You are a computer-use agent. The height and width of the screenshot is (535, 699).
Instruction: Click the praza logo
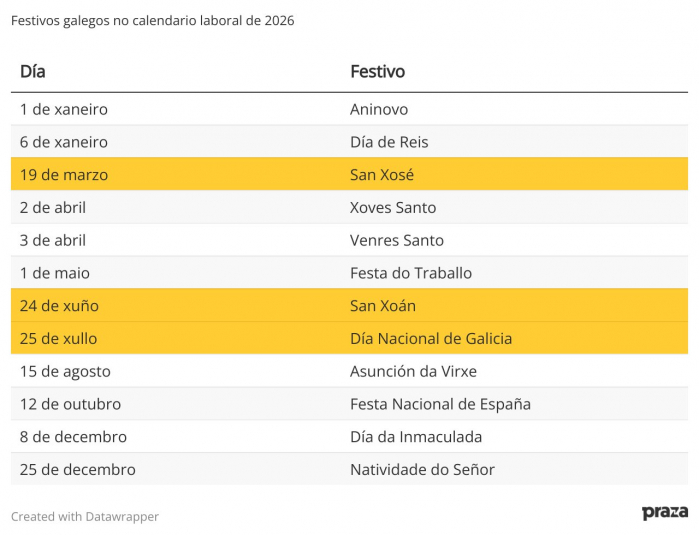(x=665, y=513)
